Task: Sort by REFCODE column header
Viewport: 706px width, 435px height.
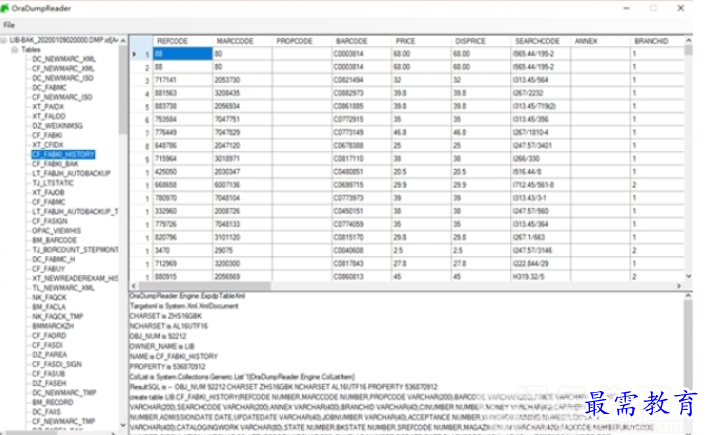Action: (182, 41)
